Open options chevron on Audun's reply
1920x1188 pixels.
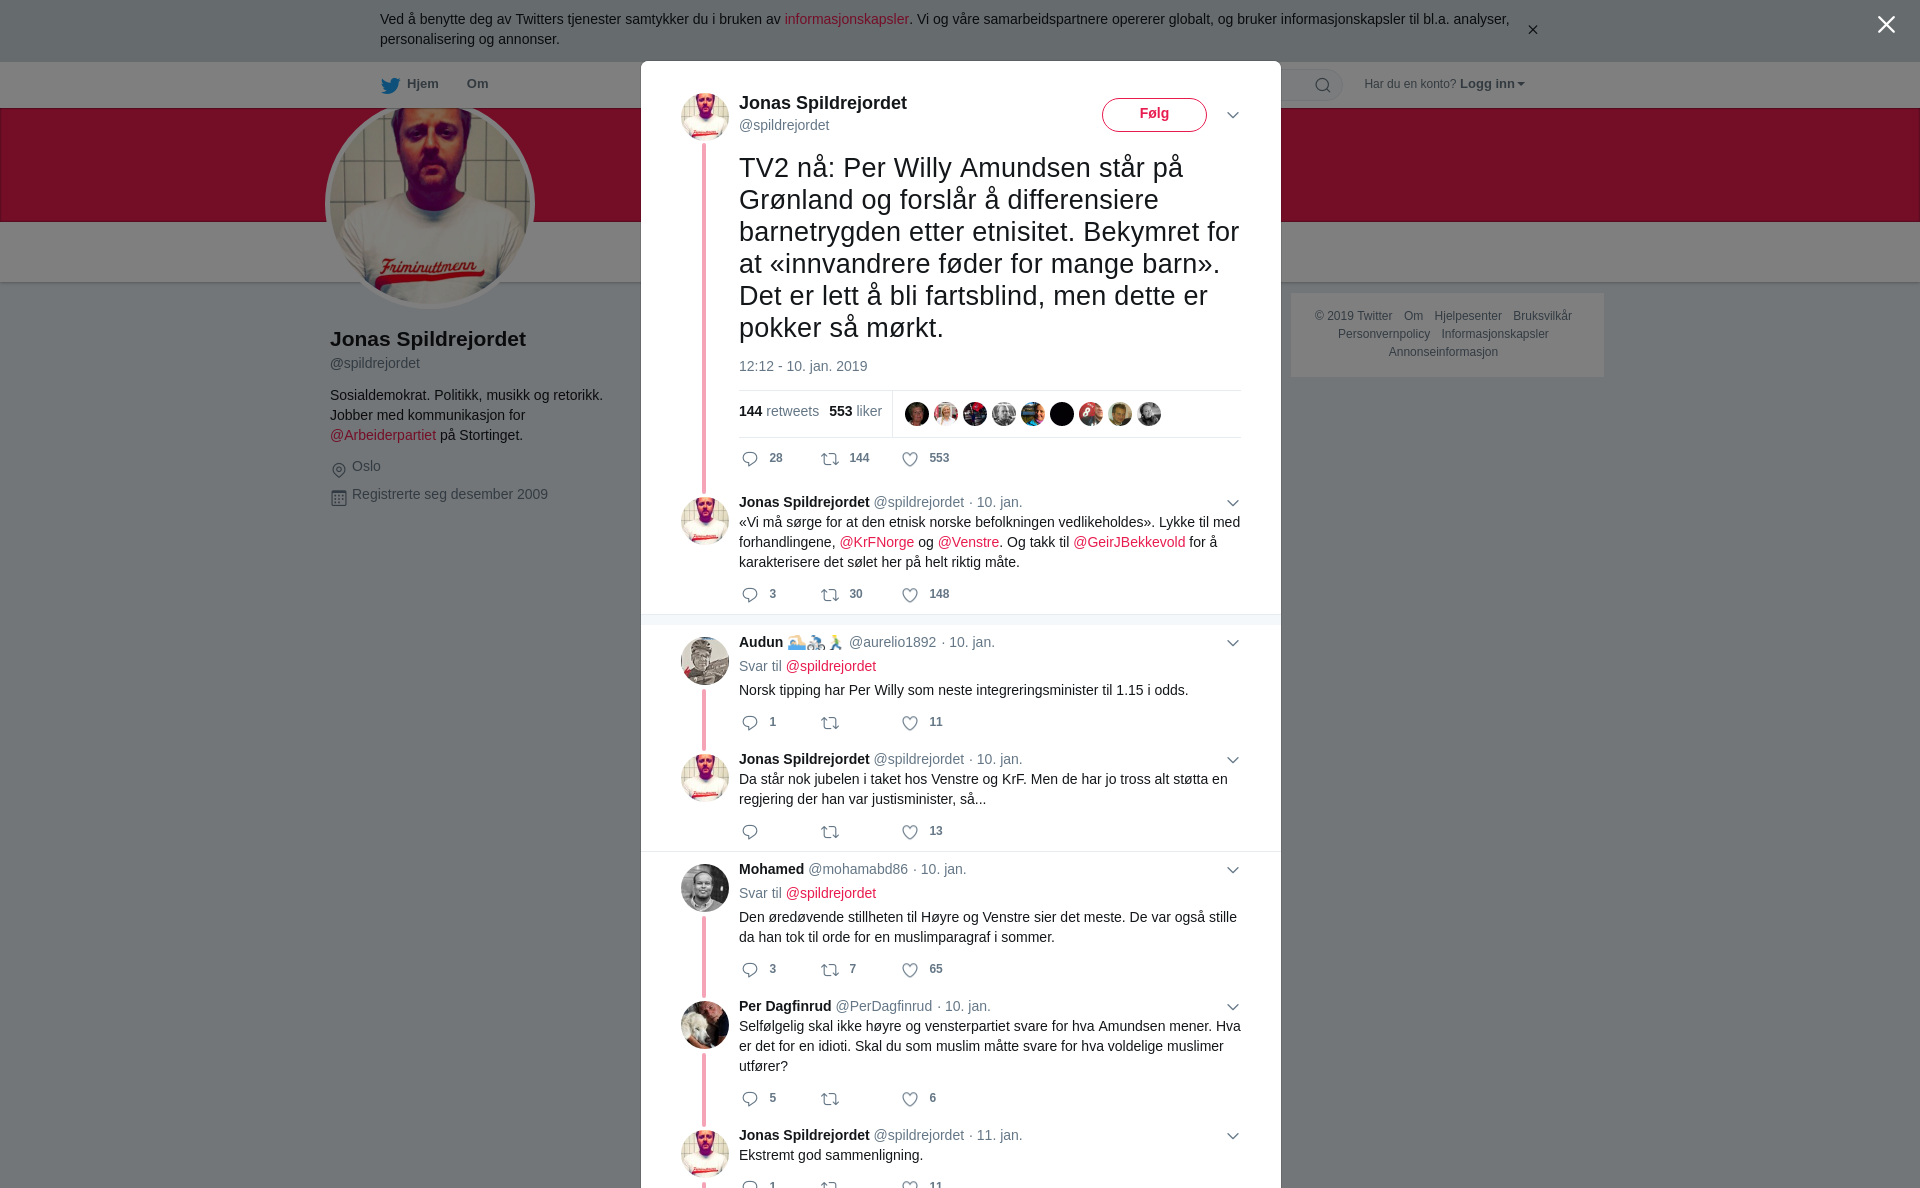click(1233, 643)
